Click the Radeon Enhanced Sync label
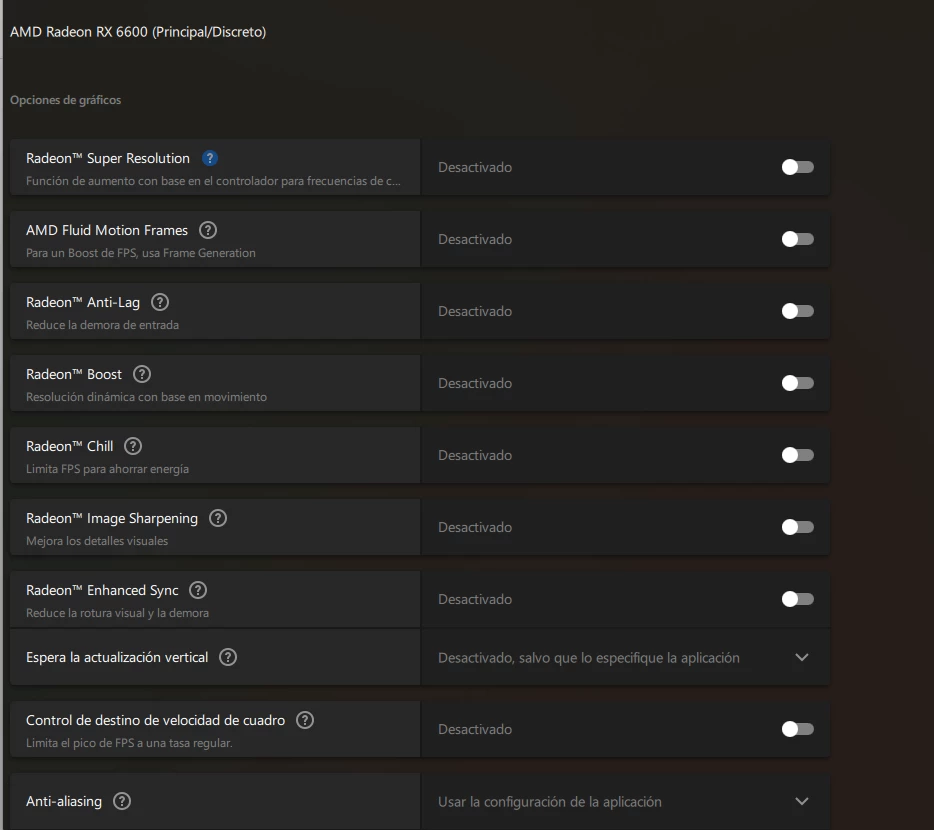The height and width of the screenshot is (830, 934). click(x=102, y=590)
